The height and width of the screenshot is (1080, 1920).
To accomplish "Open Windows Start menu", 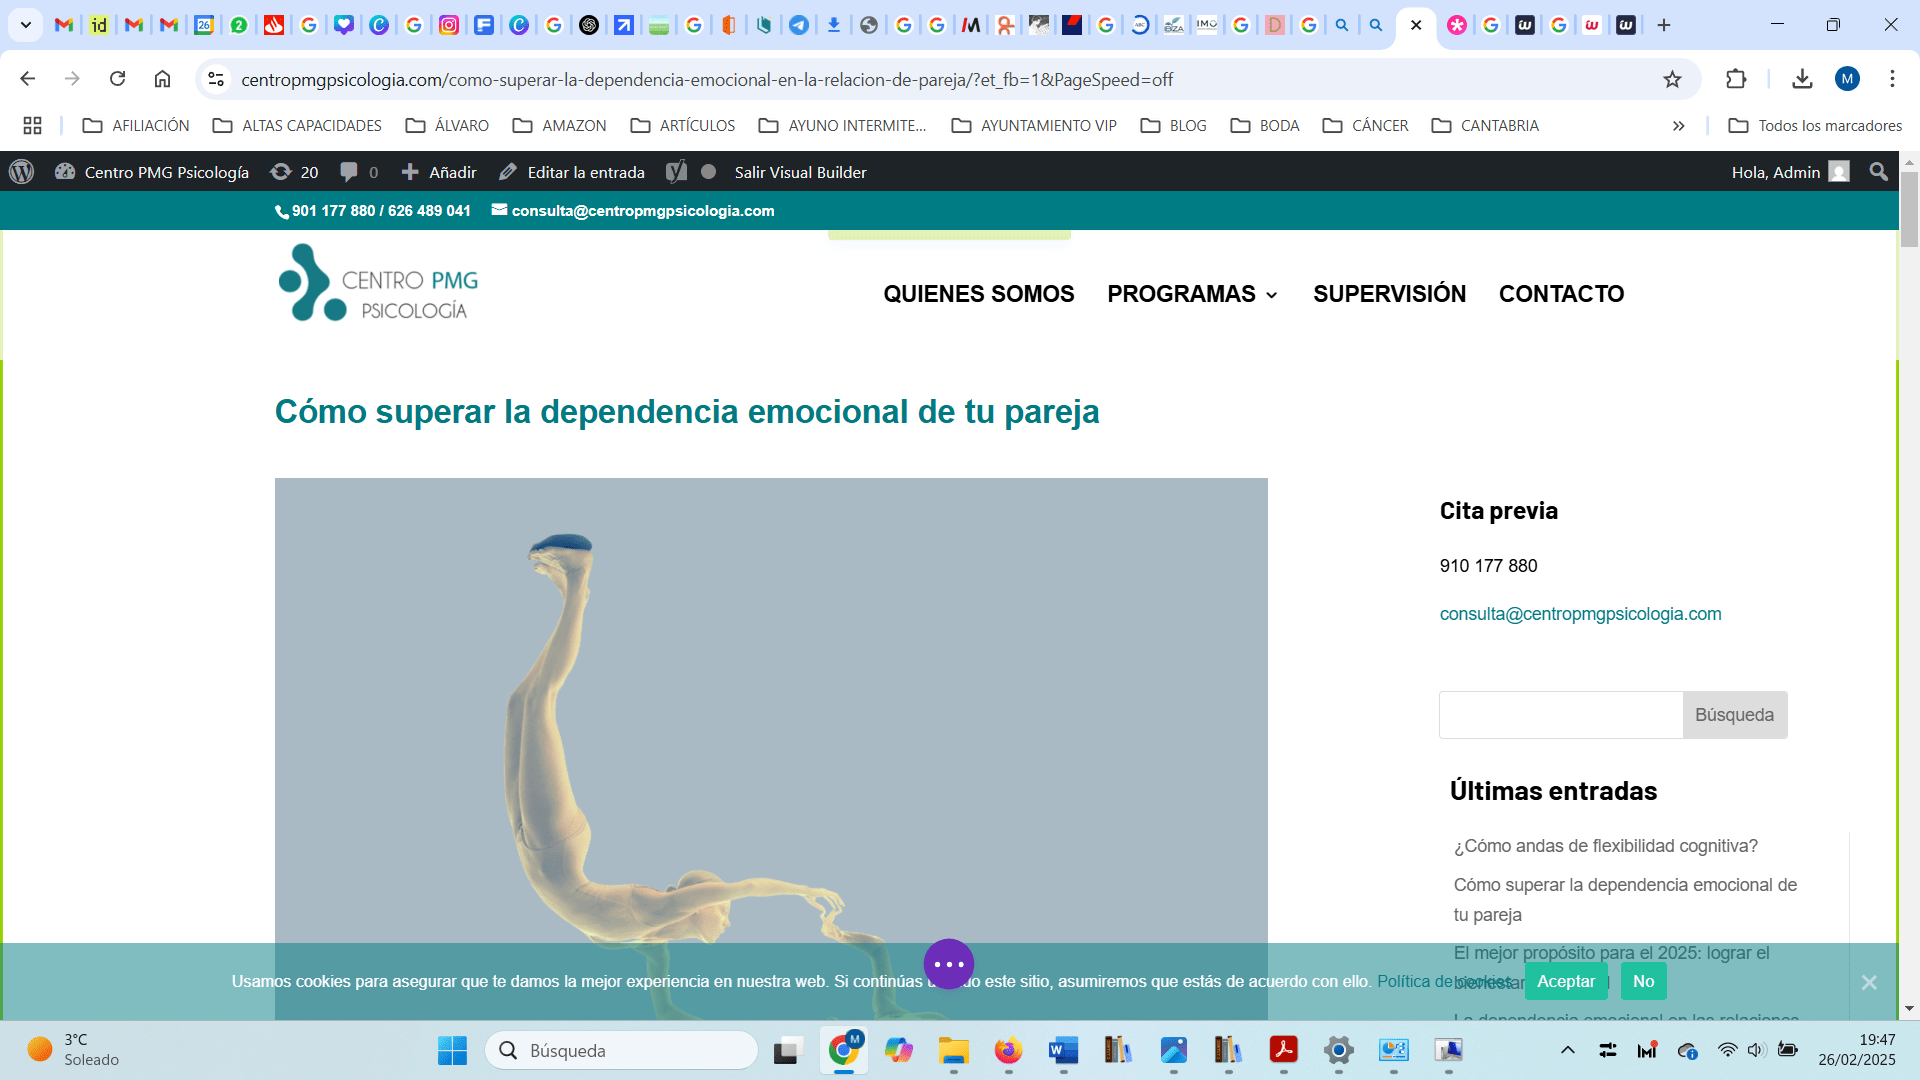I will tap(452, 1050).
